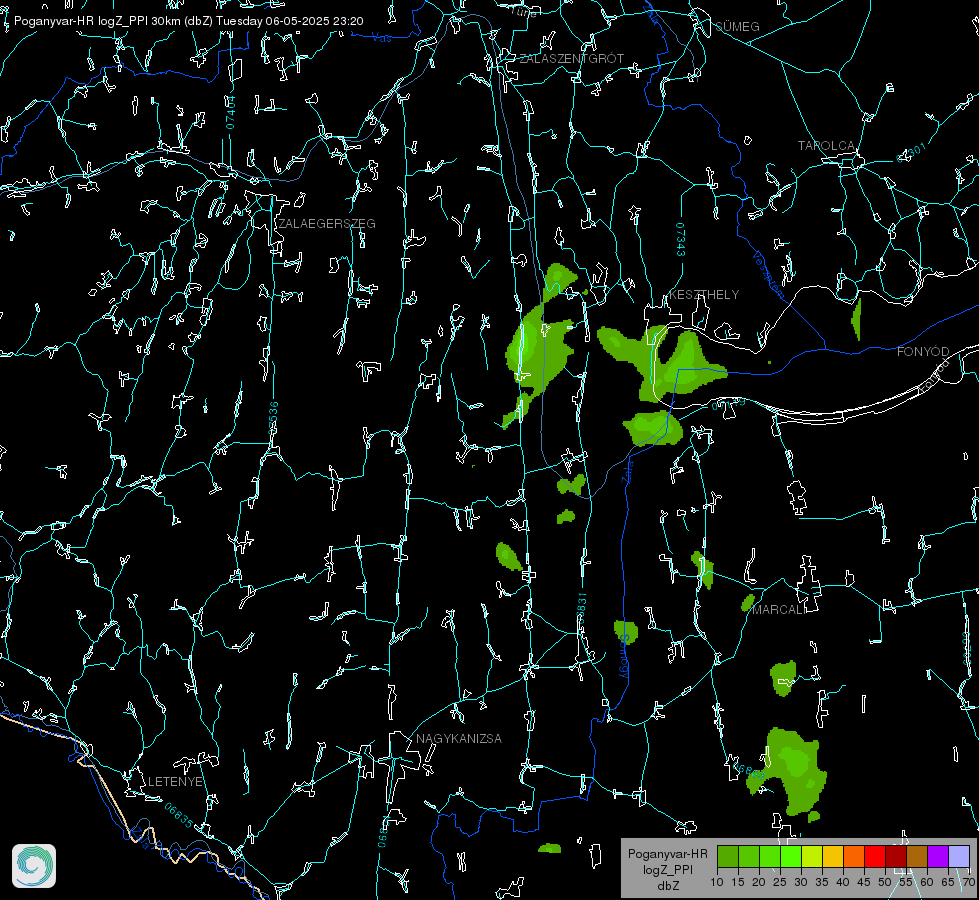
Task: Click the KESZTHELY city label
Action: click(x=704, y=295)
